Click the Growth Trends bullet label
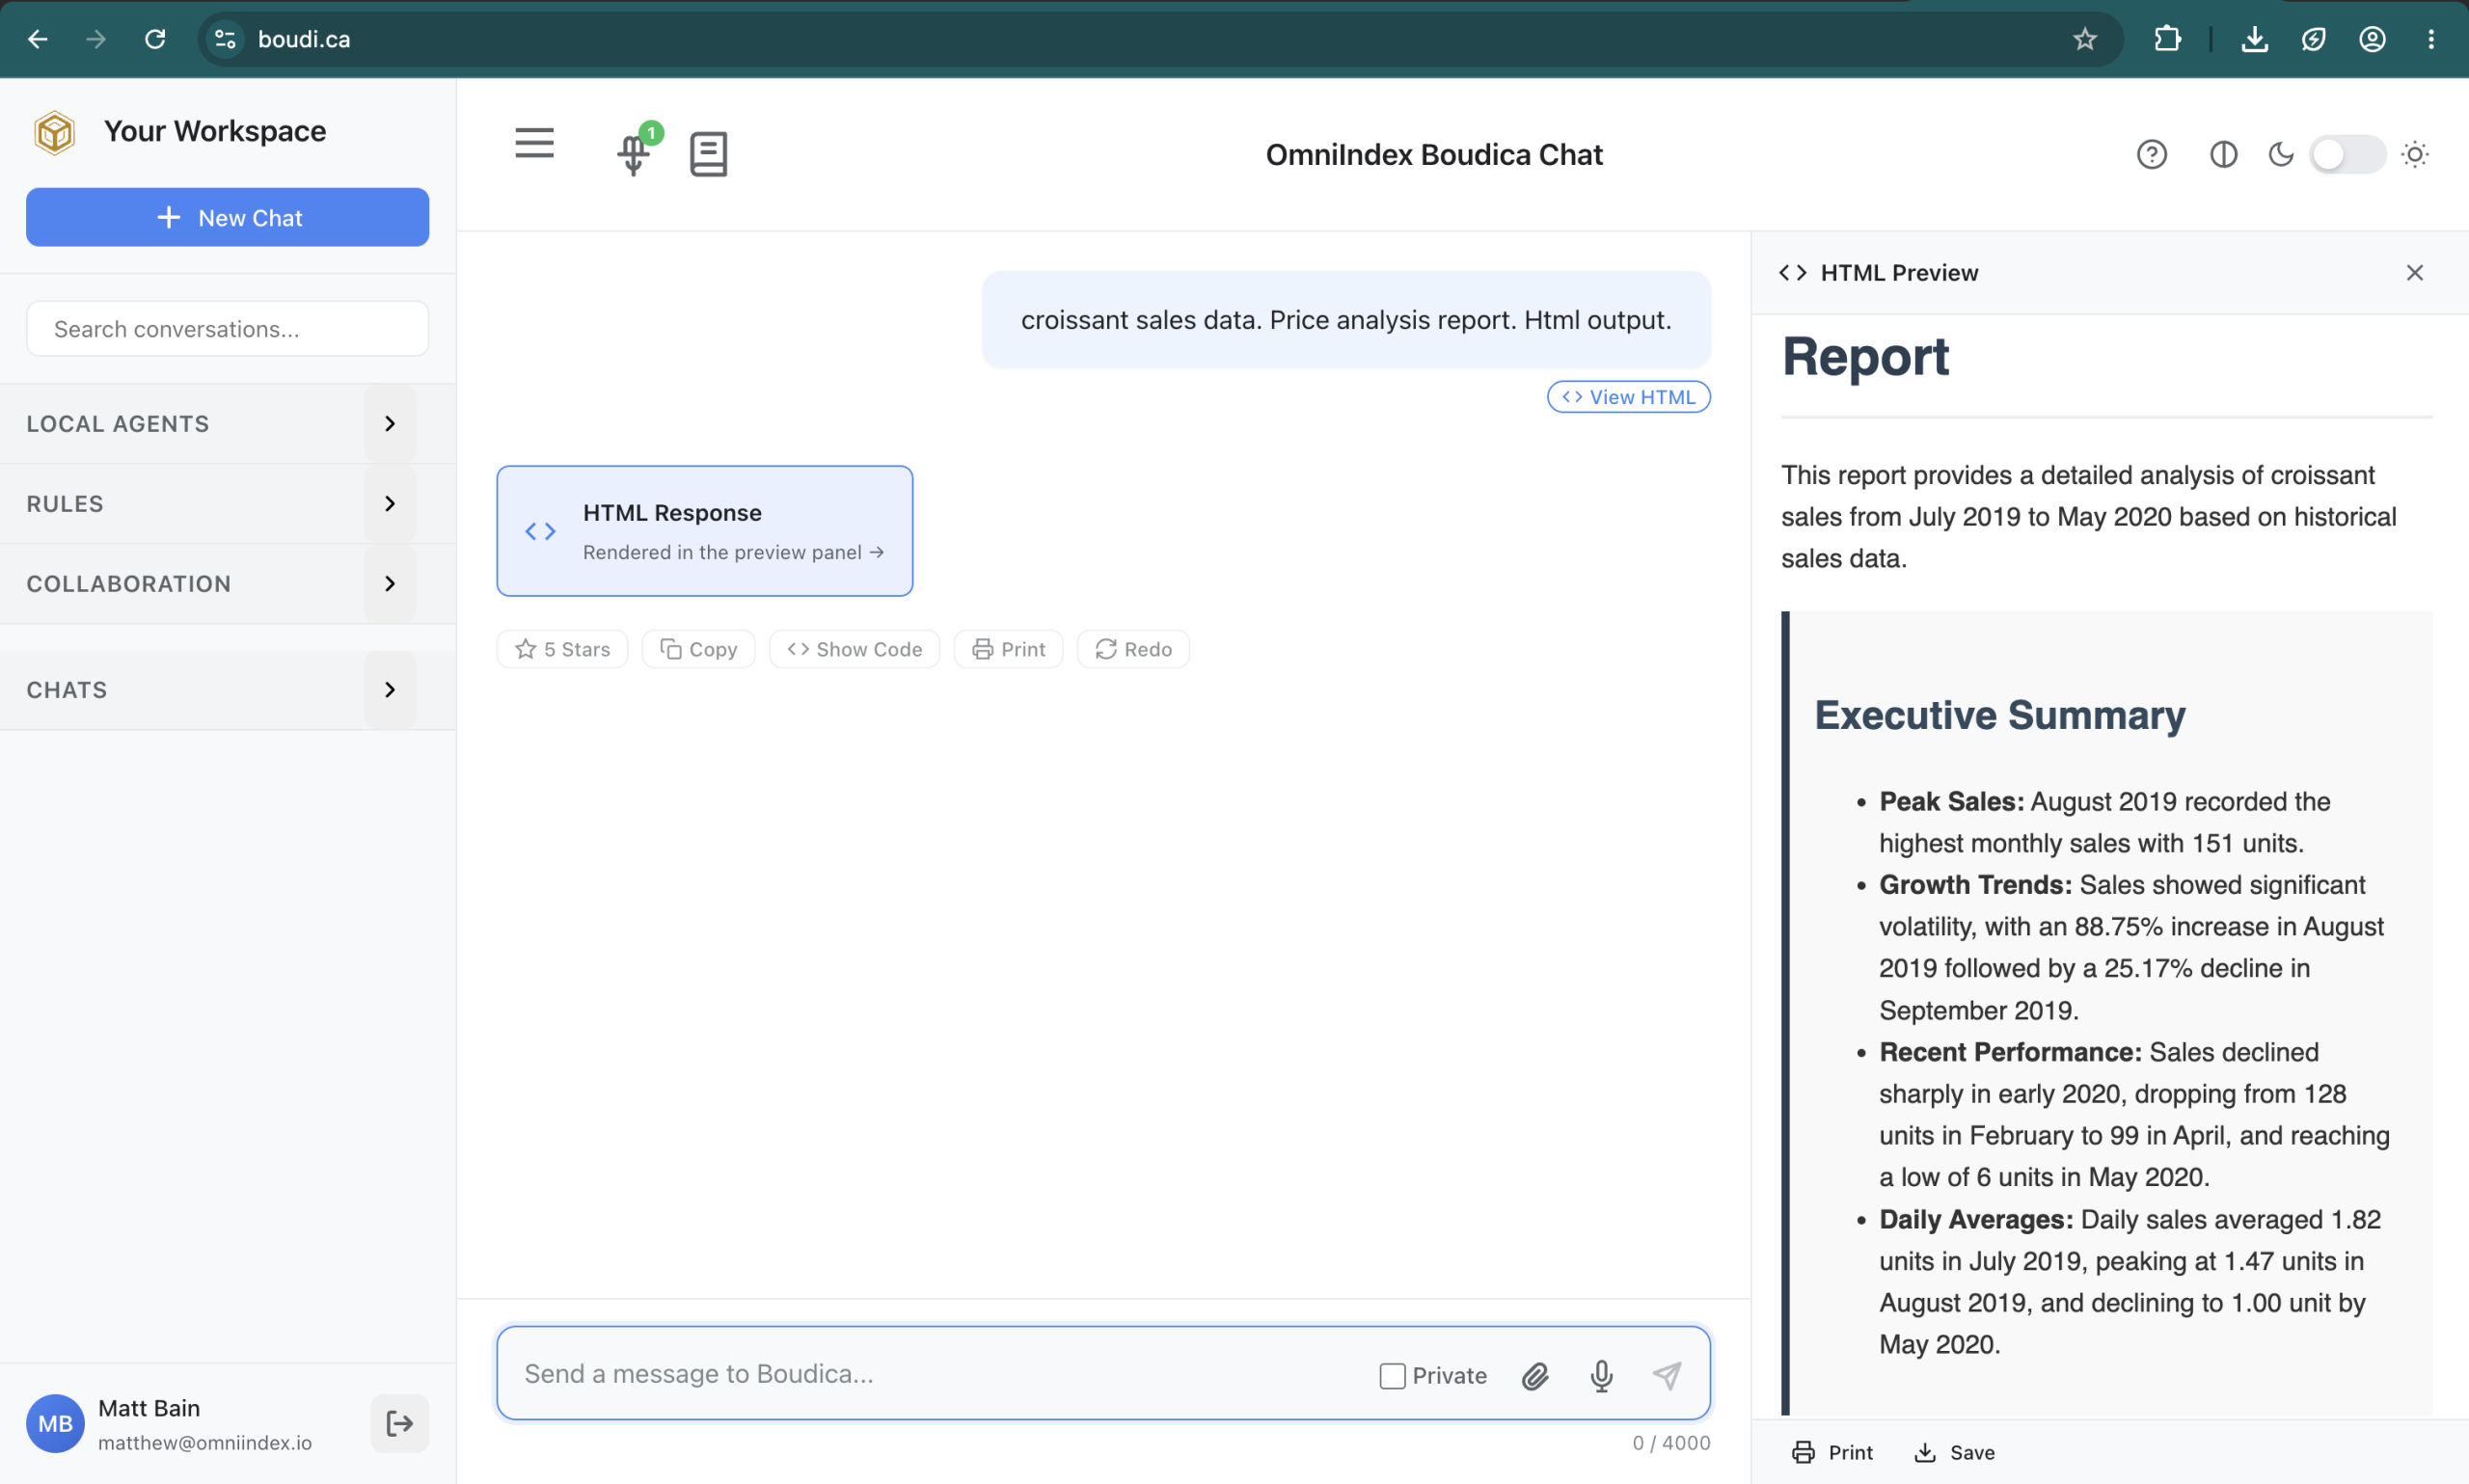2469x1484 pixels. pos(1975,885)
